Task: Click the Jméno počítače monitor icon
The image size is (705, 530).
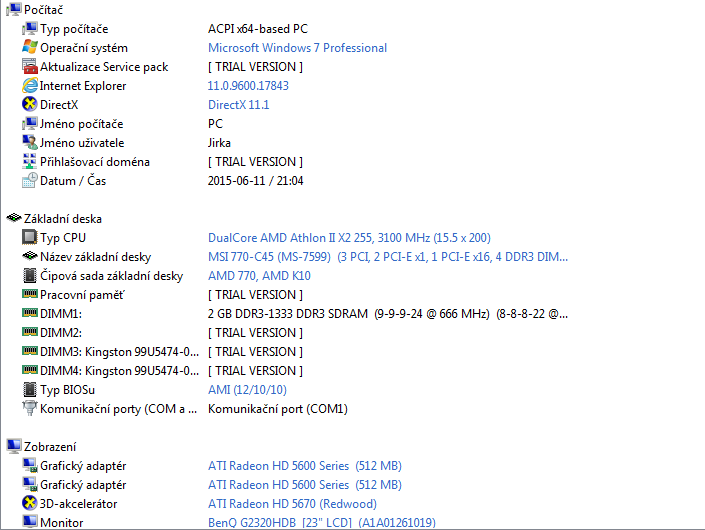Action: point(30,124)
